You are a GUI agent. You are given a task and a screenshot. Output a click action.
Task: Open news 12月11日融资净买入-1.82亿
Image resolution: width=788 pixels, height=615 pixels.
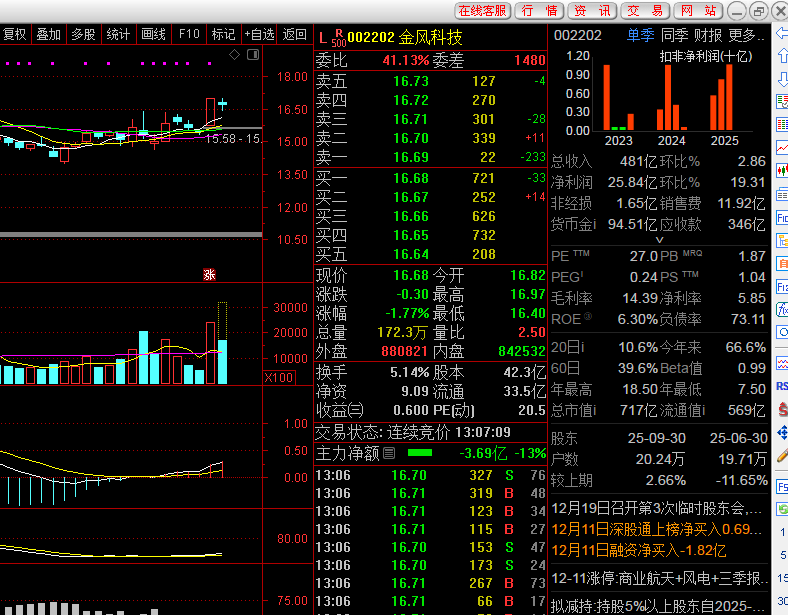tap(639, 550)
